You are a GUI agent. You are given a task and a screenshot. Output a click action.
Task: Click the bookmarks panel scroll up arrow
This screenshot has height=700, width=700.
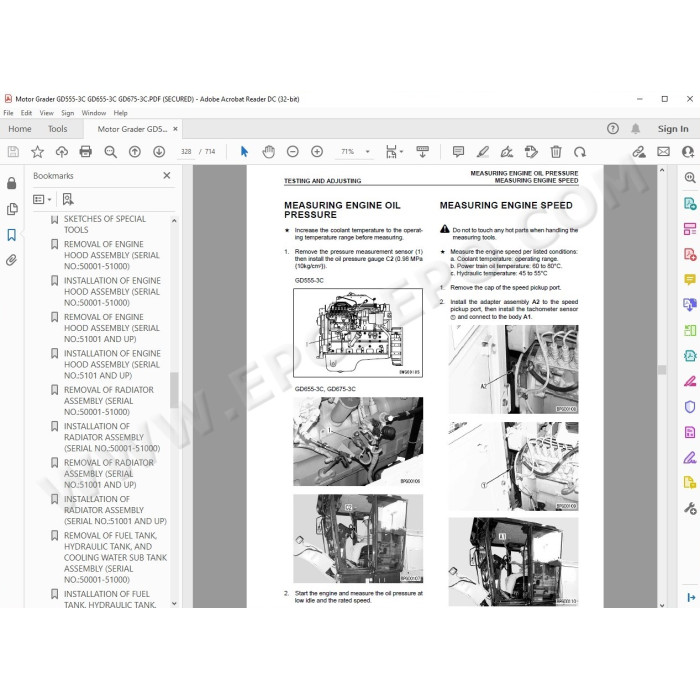[174, 221]
